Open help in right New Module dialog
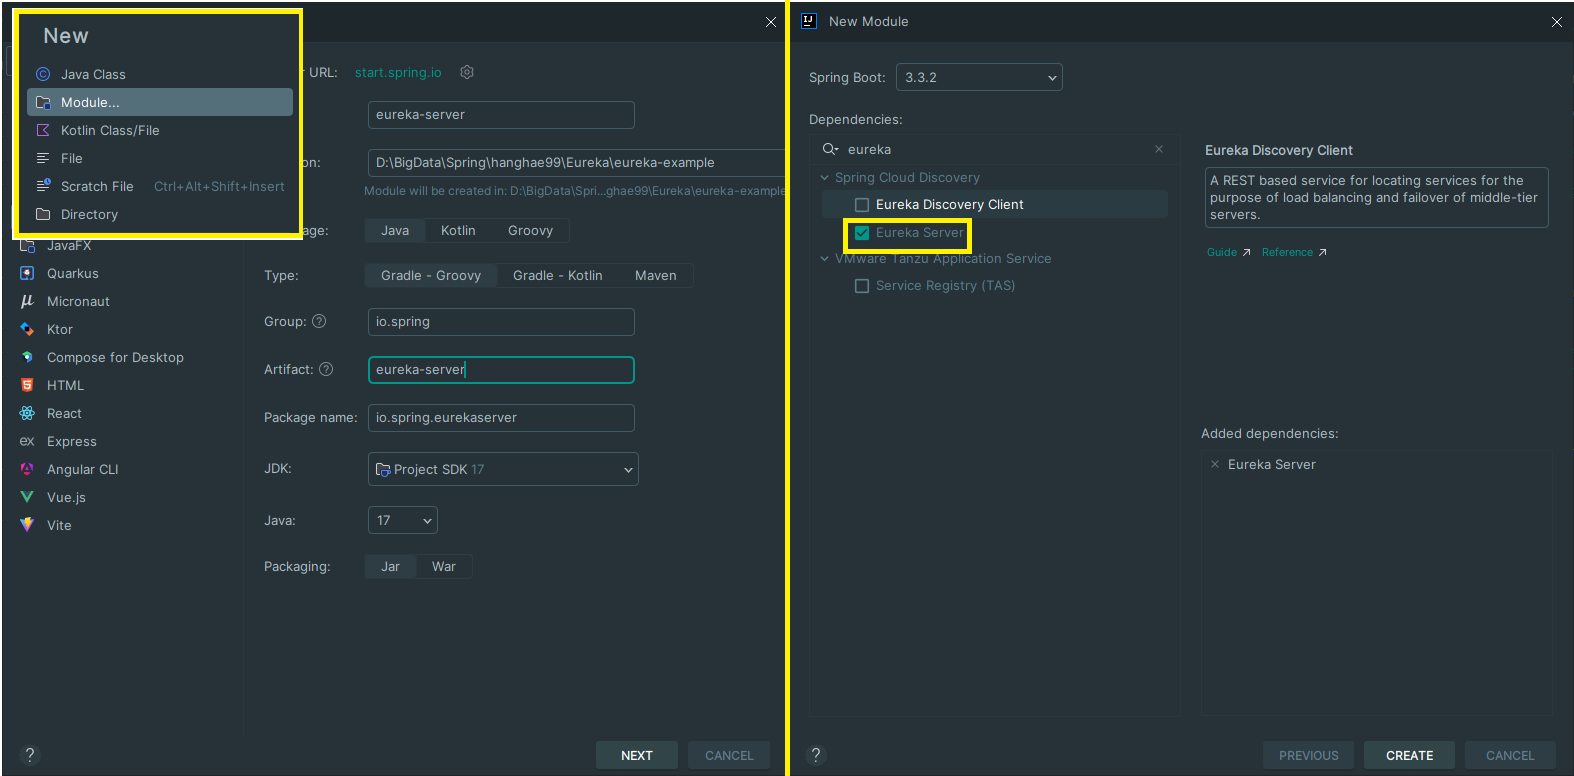Screen dimensions: 1574x776 pyautogui.click(x=816, y=755)
